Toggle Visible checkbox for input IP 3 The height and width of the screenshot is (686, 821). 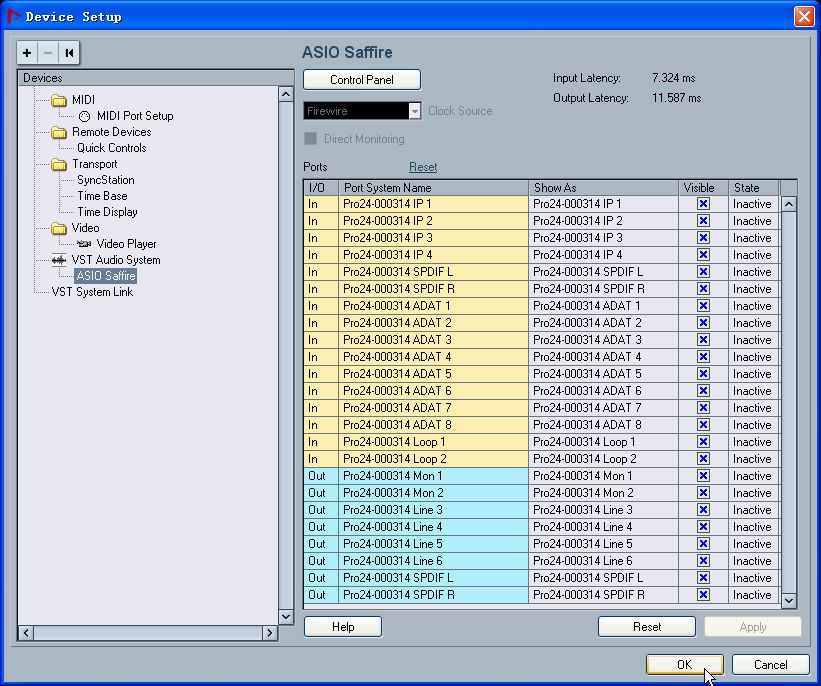[x=703, y=238]
